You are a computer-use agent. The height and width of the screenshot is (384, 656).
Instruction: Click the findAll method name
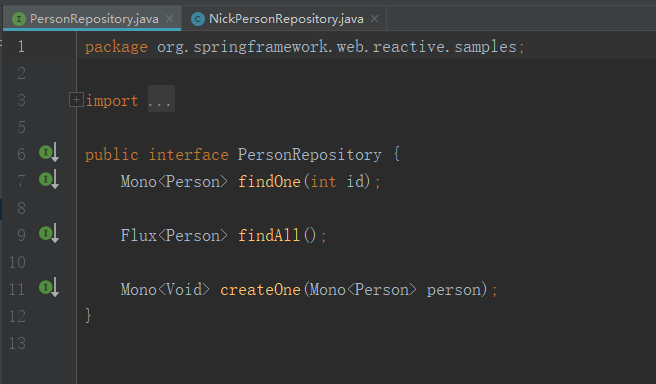coord(269,236)
